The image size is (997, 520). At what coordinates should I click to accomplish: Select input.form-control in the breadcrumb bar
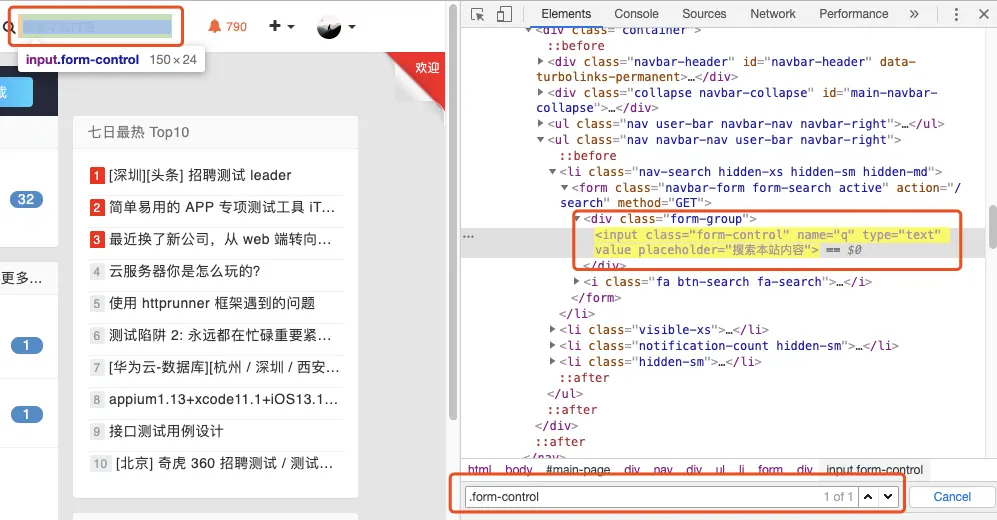click(874, 469)
